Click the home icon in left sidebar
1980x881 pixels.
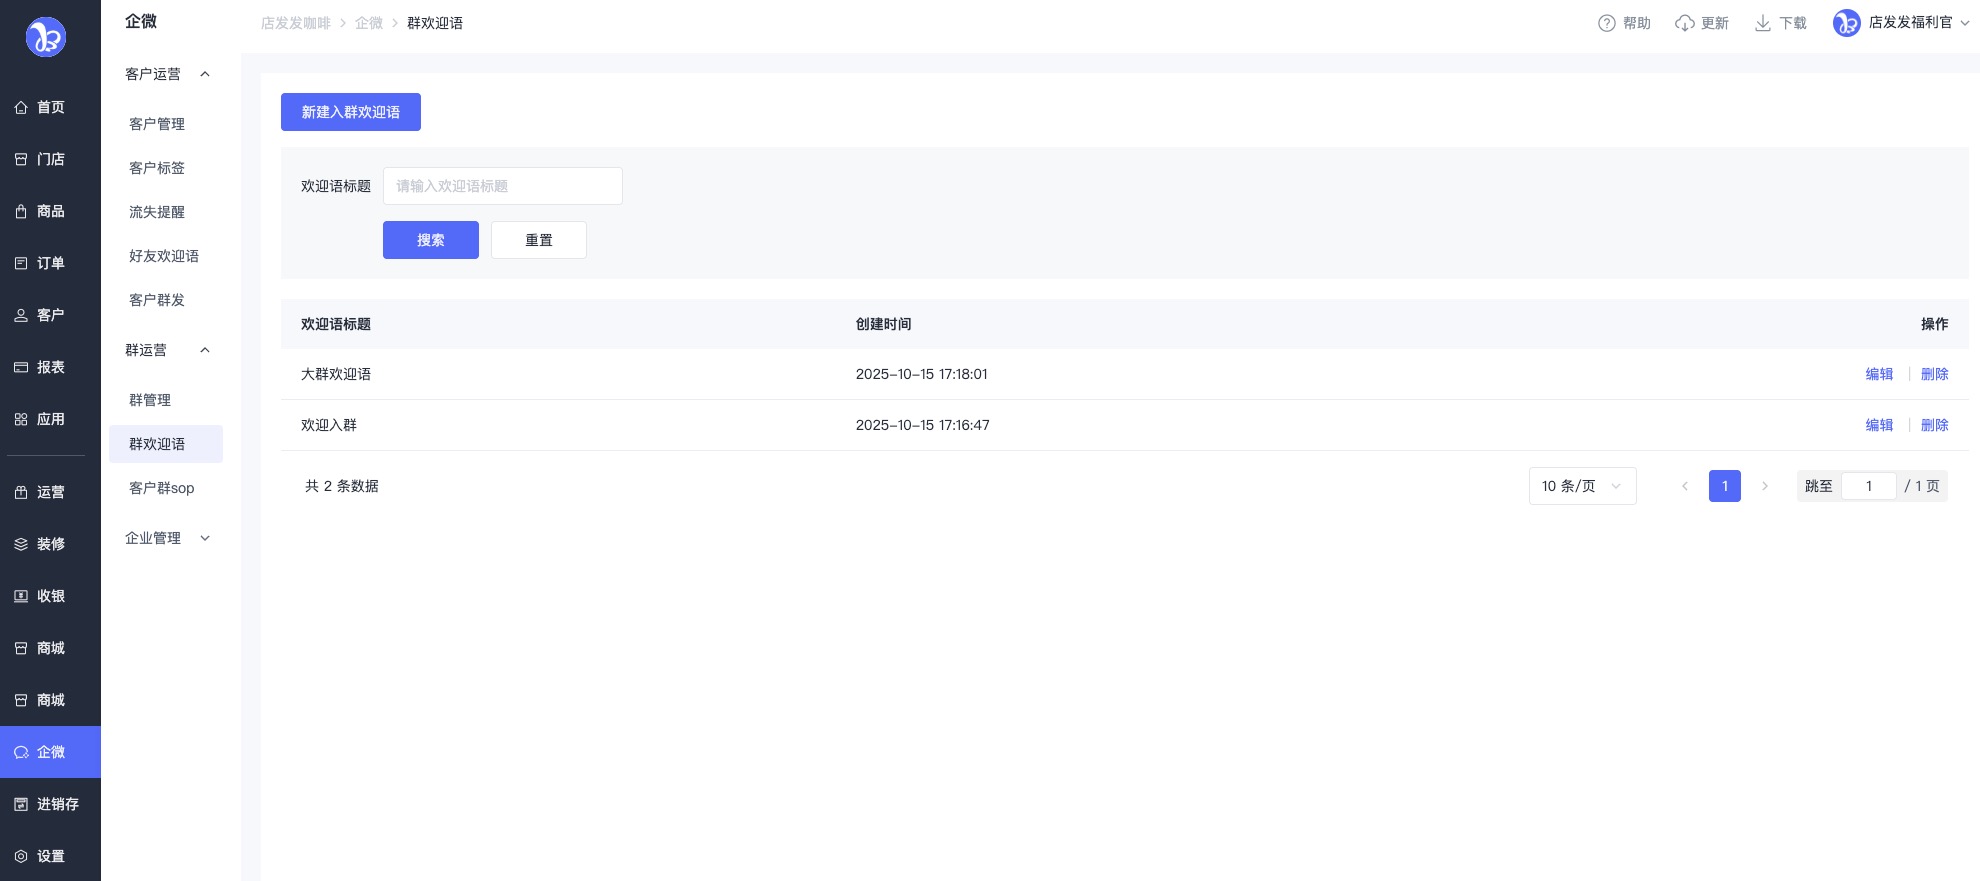pos(21,107)
